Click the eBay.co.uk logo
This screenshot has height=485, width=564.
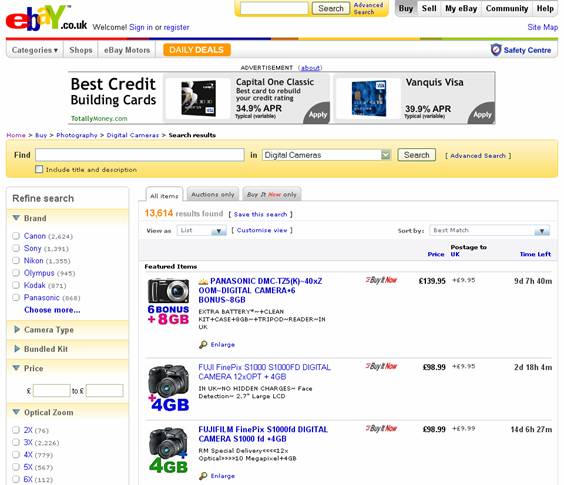(46, 18)
